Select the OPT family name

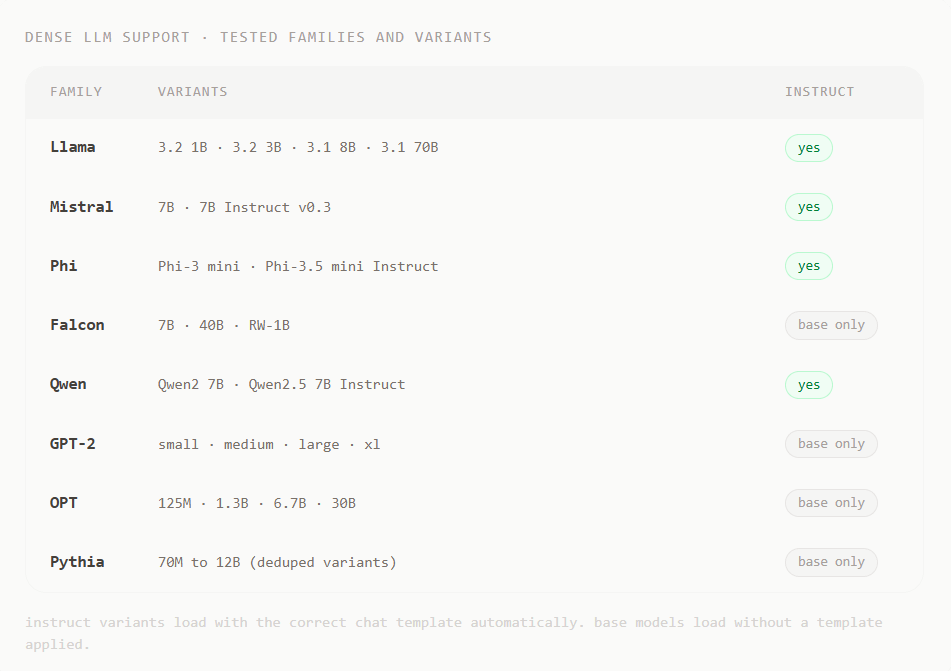[63, 503]
